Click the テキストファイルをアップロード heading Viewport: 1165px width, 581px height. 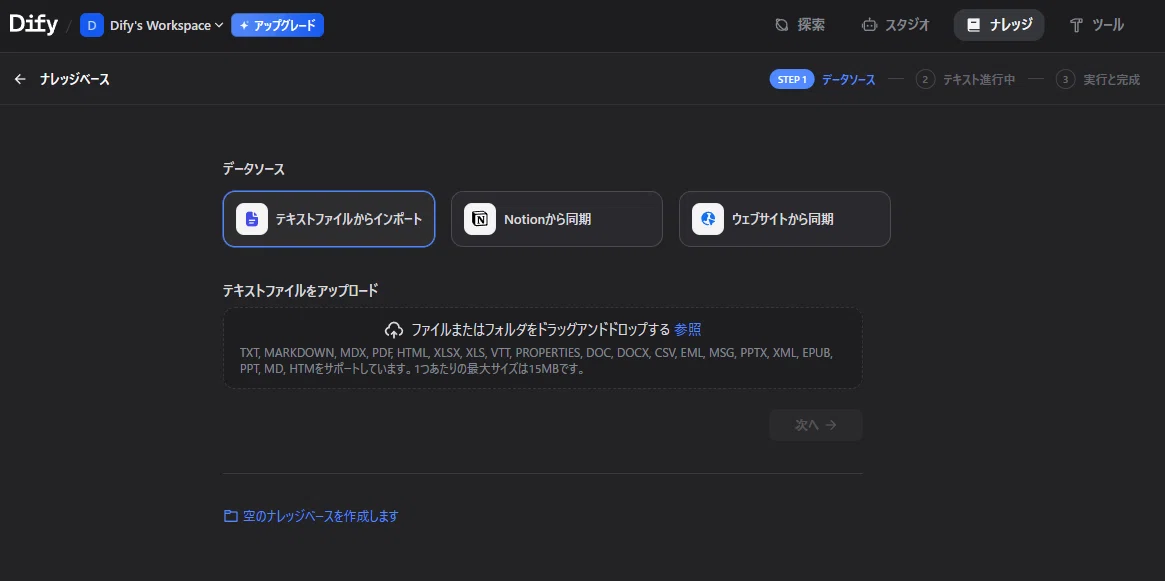pos(300,290)
